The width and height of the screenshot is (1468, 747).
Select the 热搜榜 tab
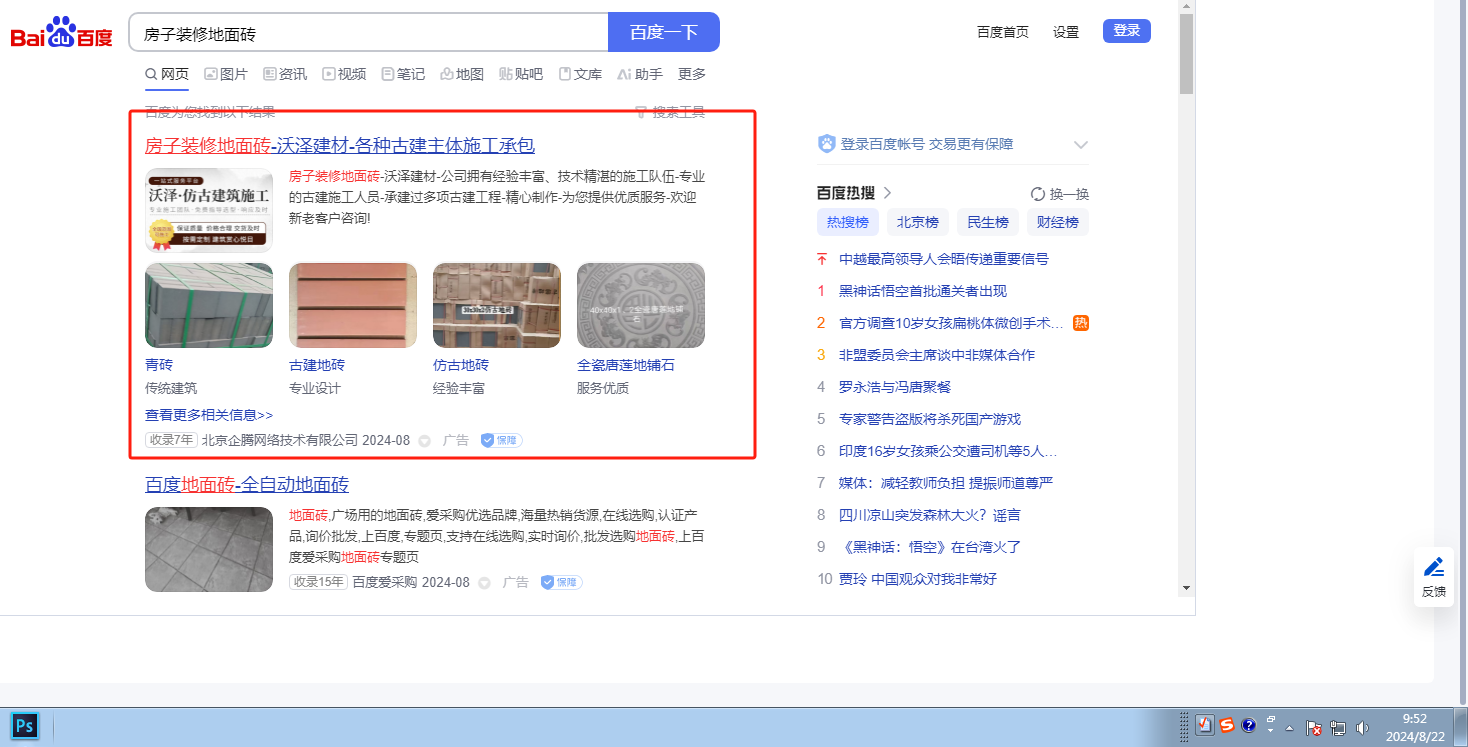[848, 222]
